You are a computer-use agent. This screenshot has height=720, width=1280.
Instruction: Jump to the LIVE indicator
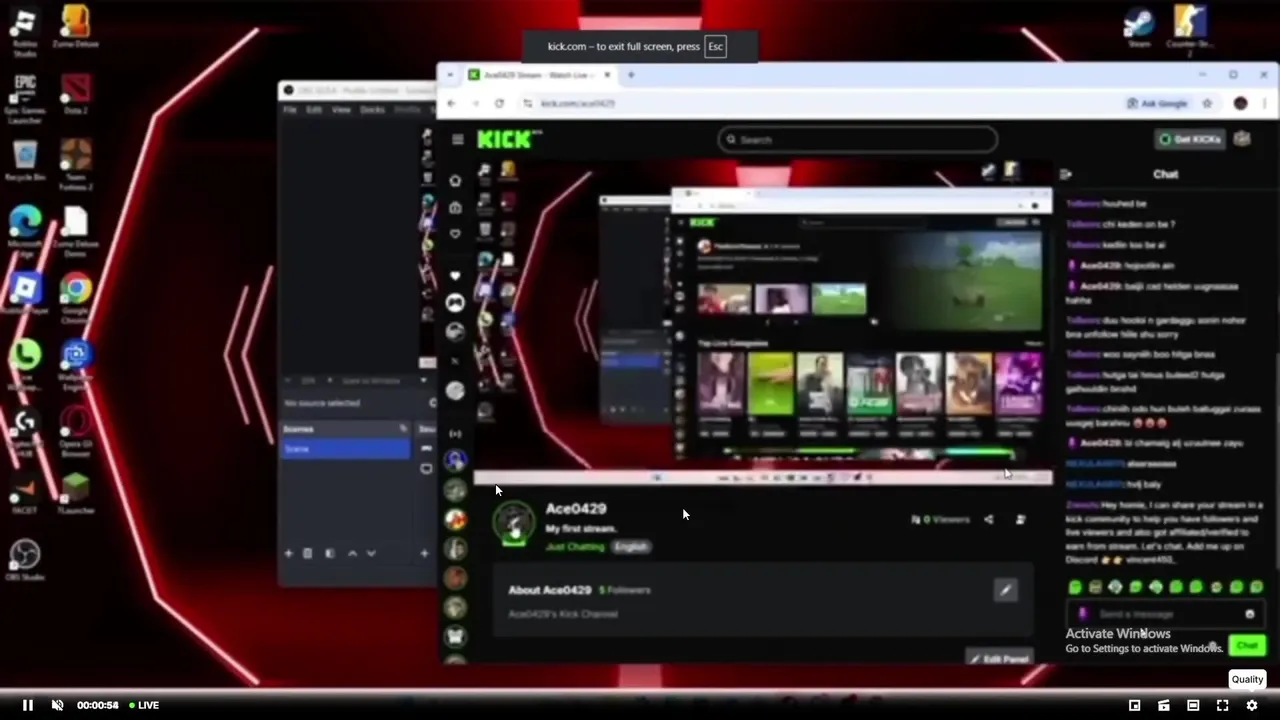tap(143, 705)
